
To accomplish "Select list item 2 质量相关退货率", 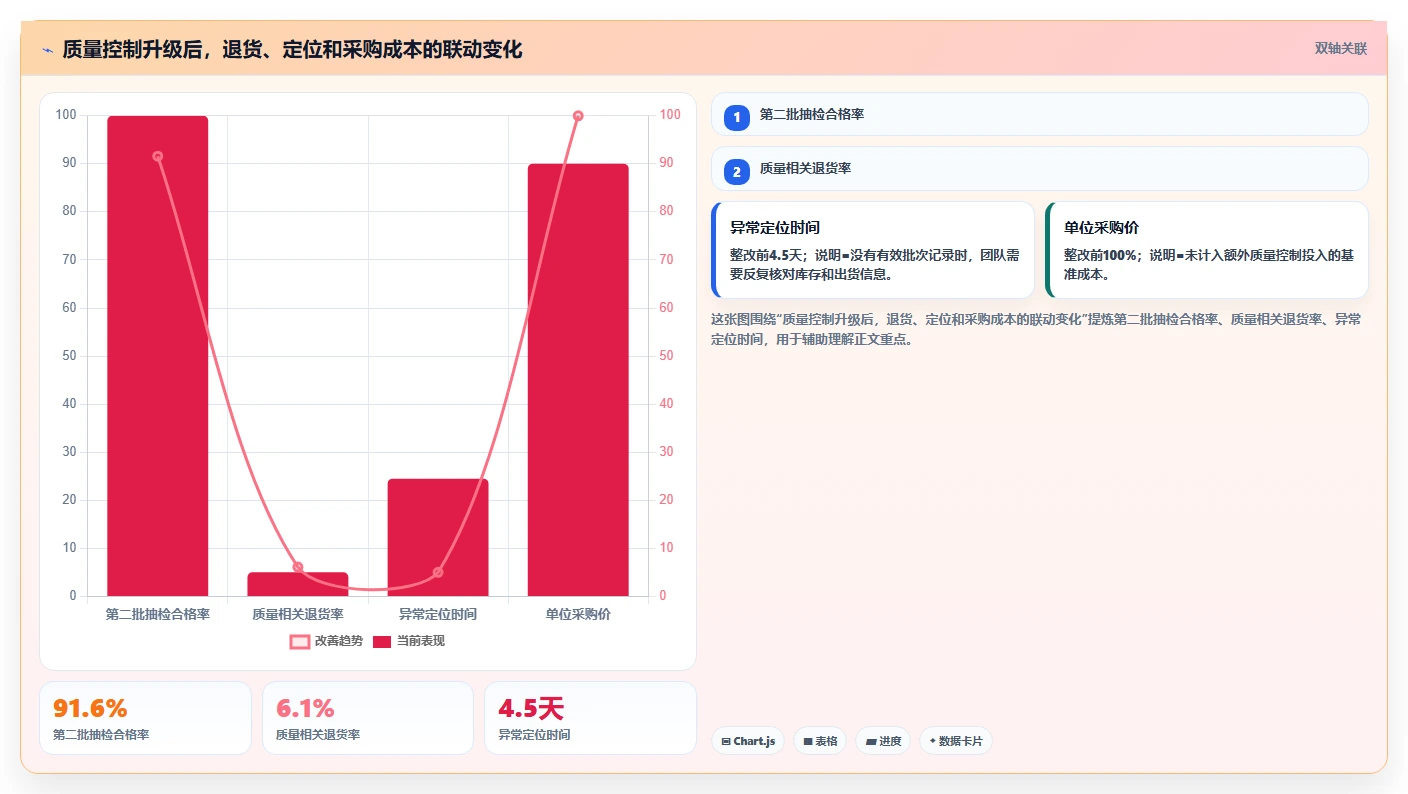I will tap(1040, 169).
